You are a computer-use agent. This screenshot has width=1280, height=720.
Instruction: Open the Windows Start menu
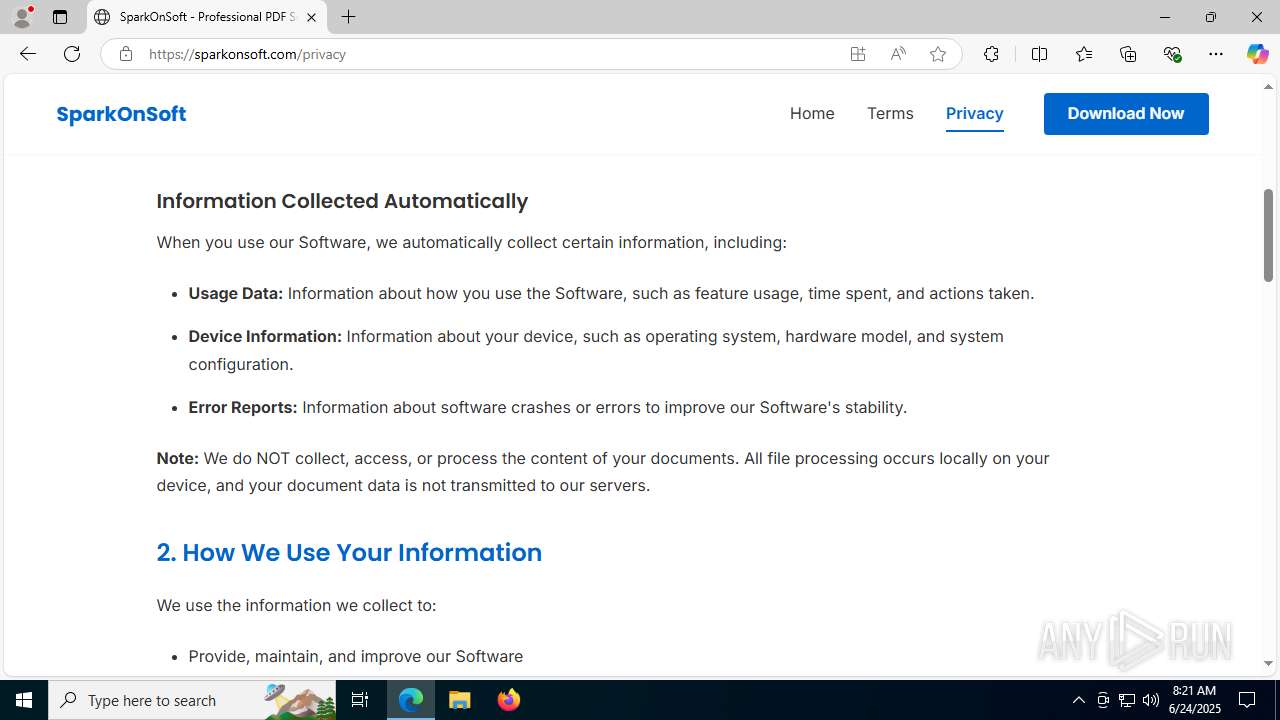[x=24, y=700]
